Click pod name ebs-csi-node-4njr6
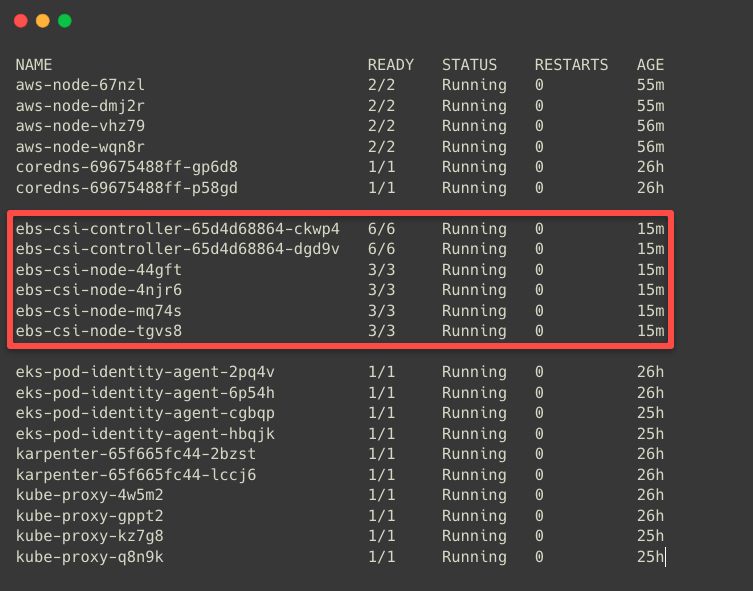 pyautogui.click(x=99, y=290)
